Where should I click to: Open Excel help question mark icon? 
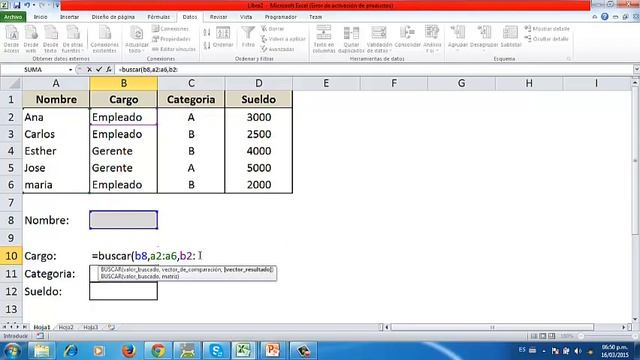click(604, 17)
